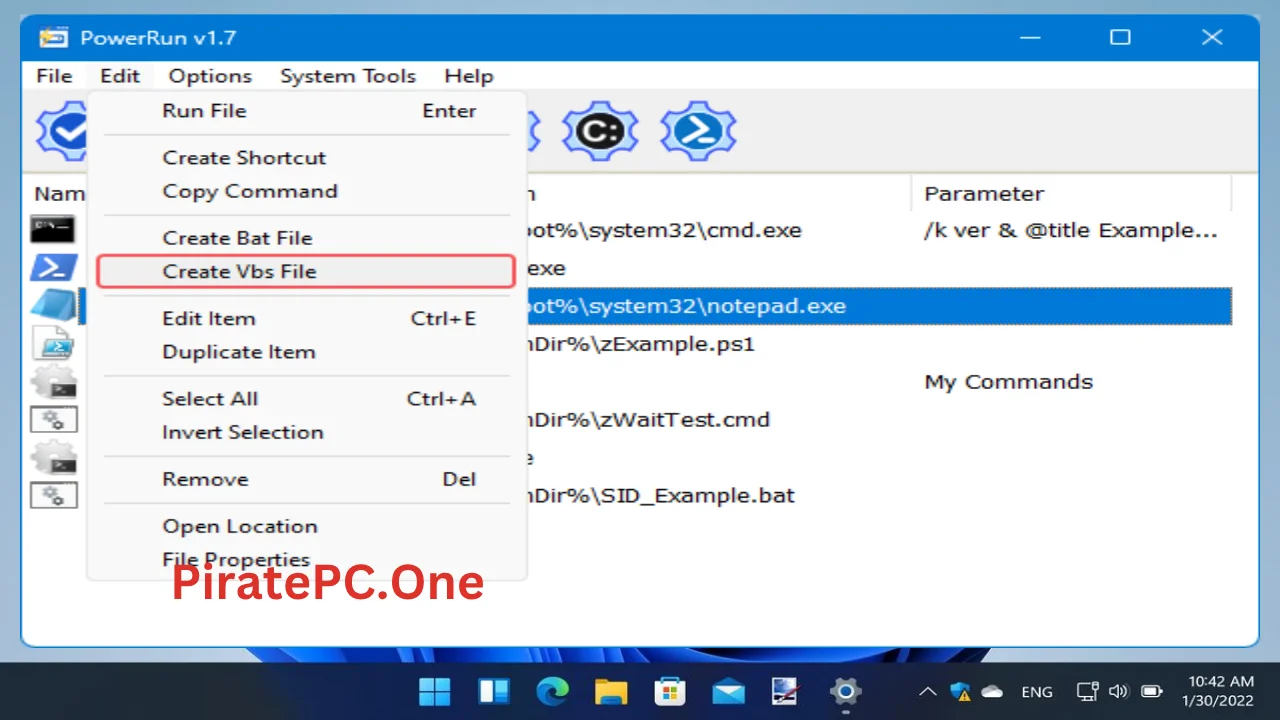Open the Windows Start menu
Image resolution: width=1280 pixels, height=720 pixels.
(435, 691)
